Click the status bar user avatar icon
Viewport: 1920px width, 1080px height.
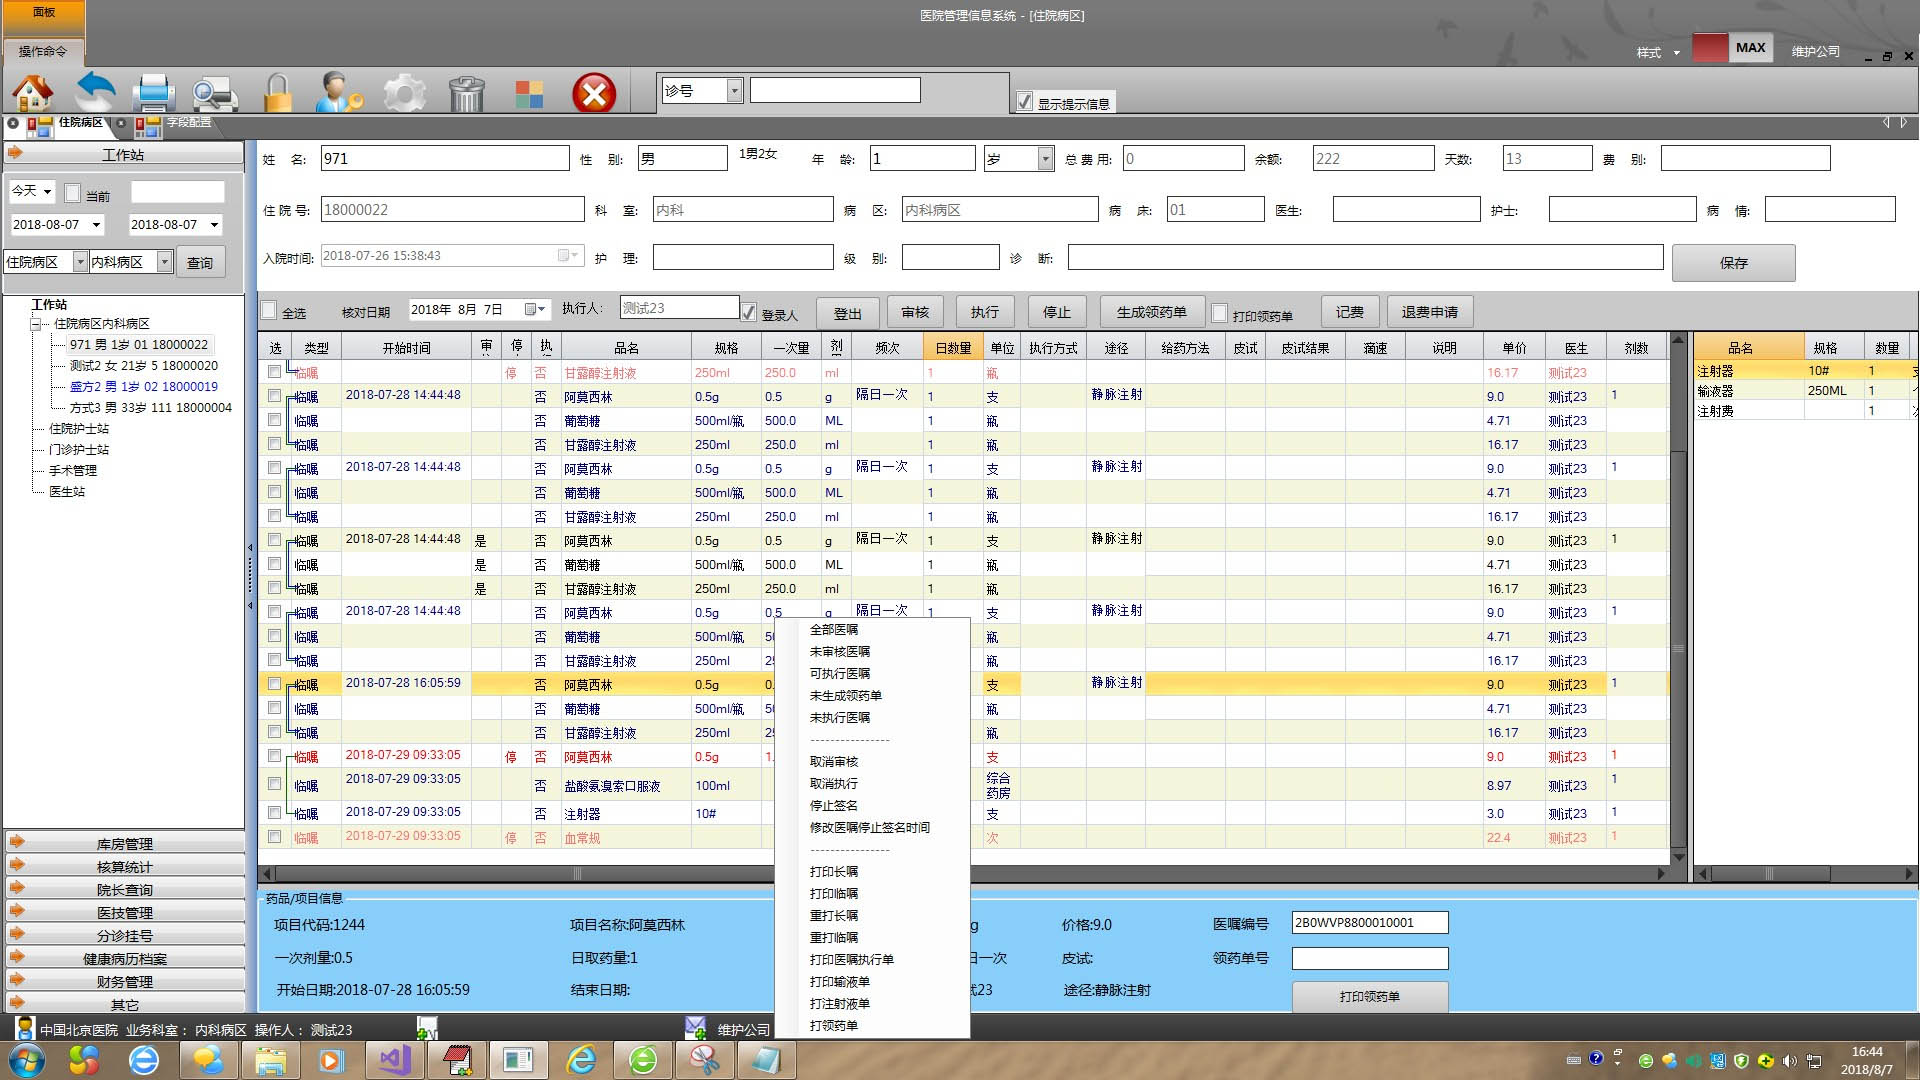pyautogui.click(x=25, y=1028)
